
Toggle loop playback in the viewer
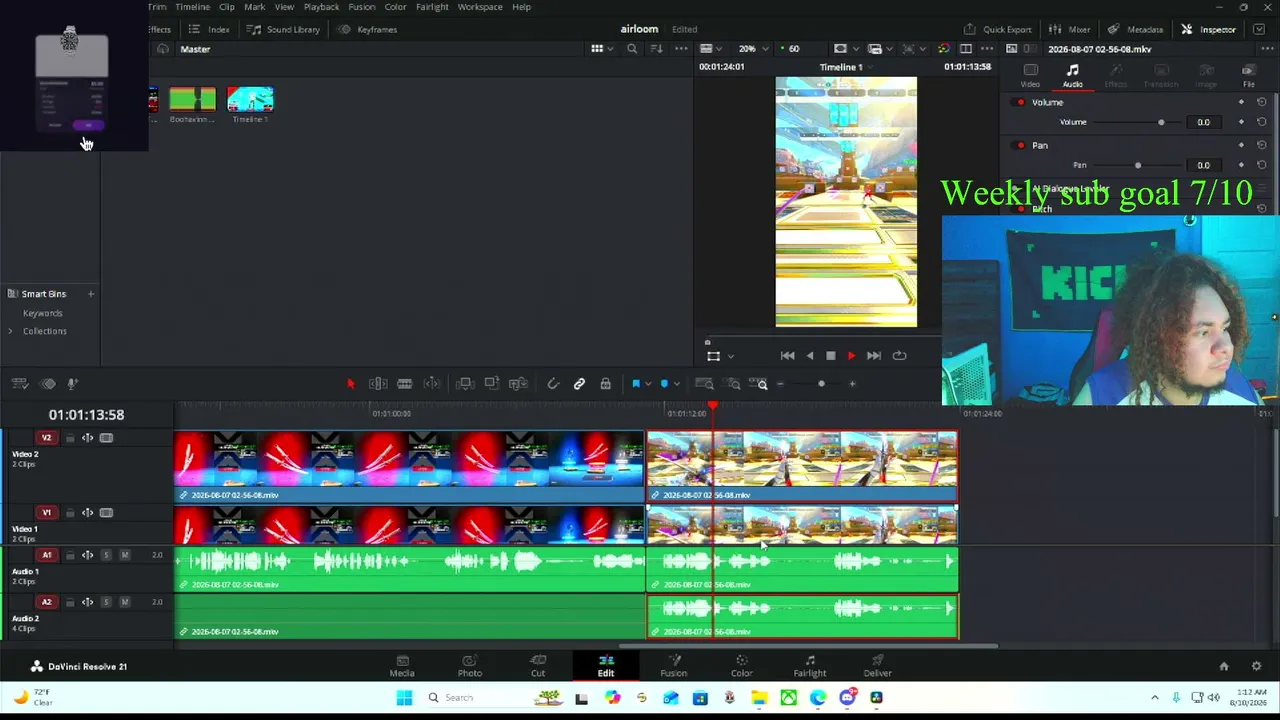tap(899, 356)
